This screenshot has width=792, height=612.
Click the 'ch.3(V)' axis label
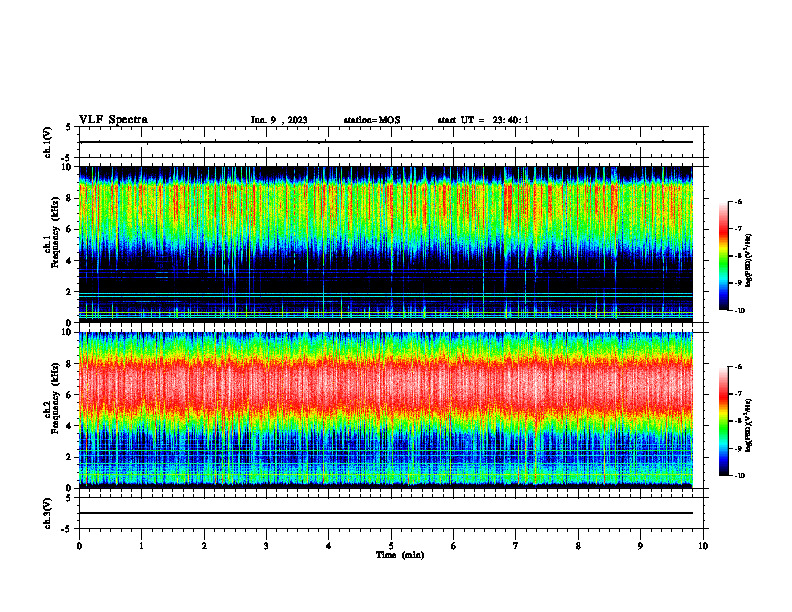coord(48,513)
